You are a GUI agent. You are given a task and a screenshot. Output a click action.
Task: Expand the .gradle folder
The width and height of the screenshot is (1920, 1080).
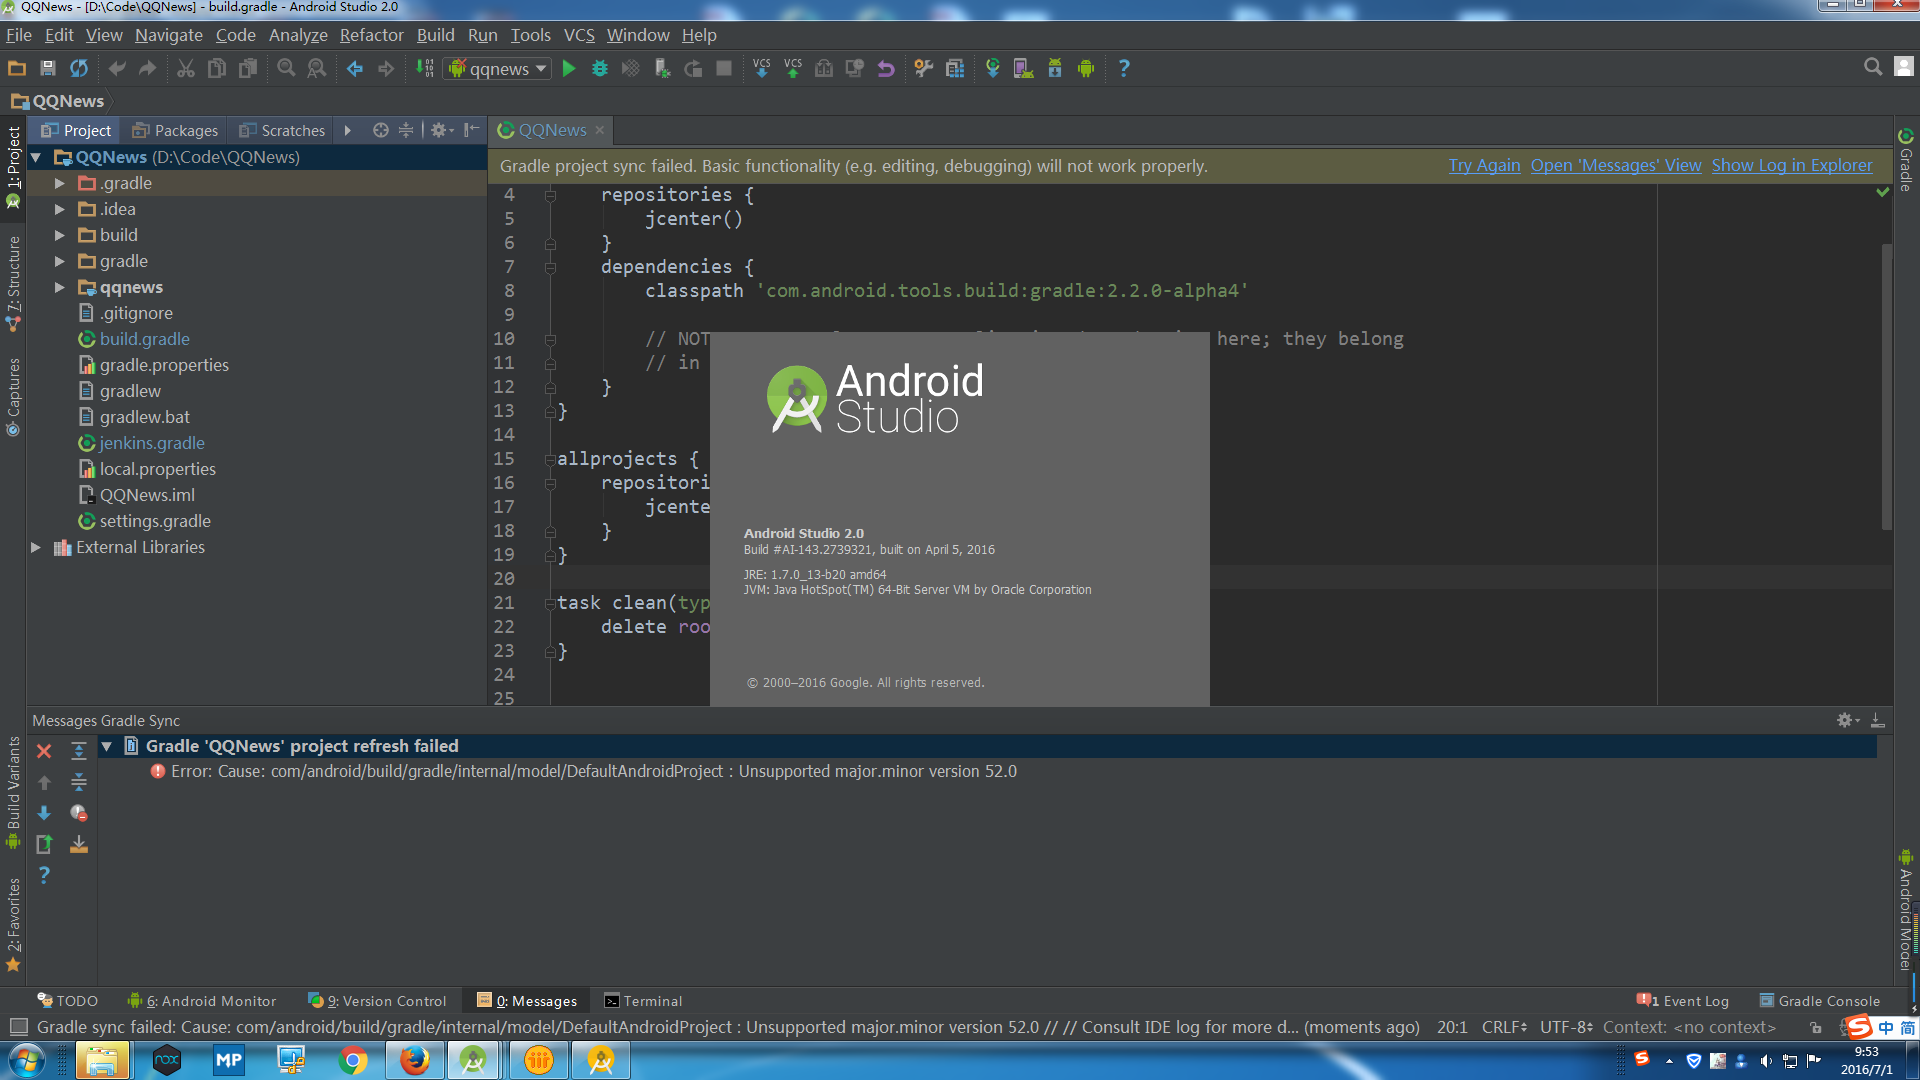pos(60,183)
